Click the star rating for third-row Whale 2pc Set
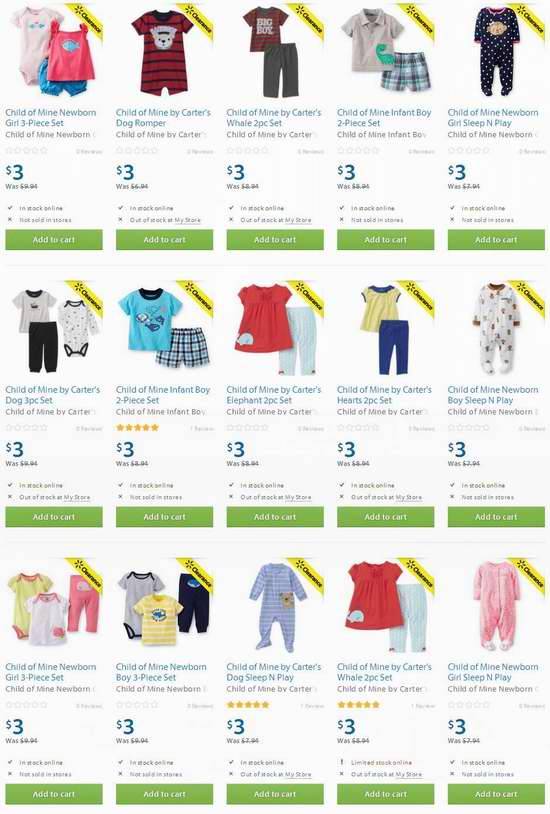The height and width of the screenshot is (814, 550). click(x=359, y=705)
